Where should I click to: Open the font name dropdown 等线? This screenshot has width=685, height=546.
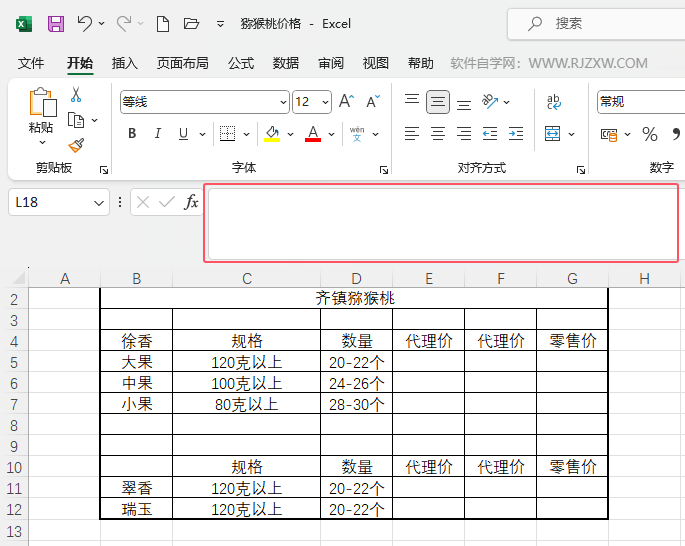(x=284, y=102)
